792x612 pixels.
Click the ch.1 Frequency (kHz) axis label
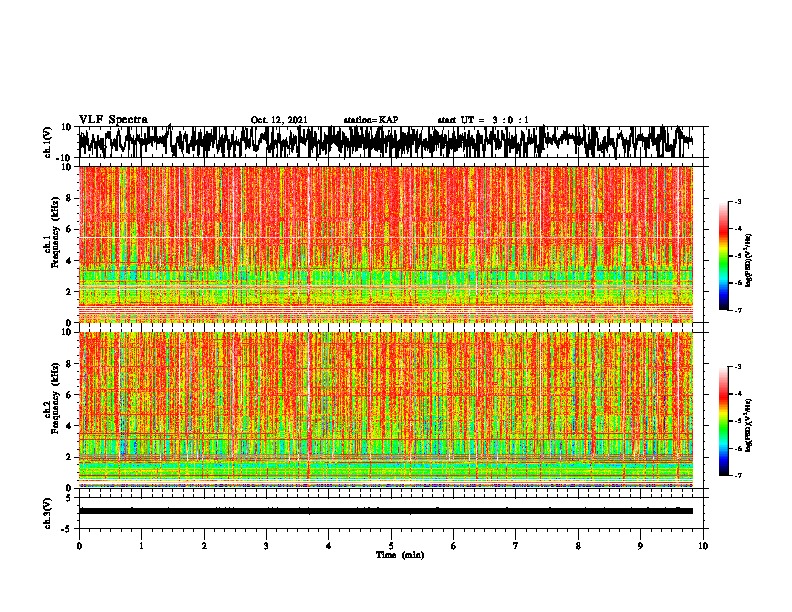click(x=55, y=233)
